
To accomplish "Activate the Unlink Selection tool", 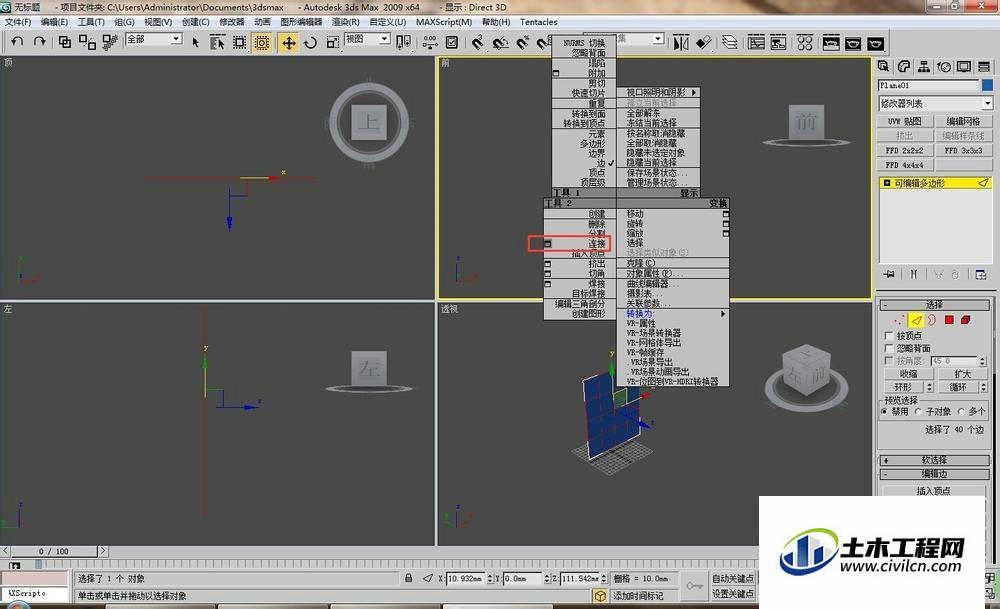I will [87, 42].
